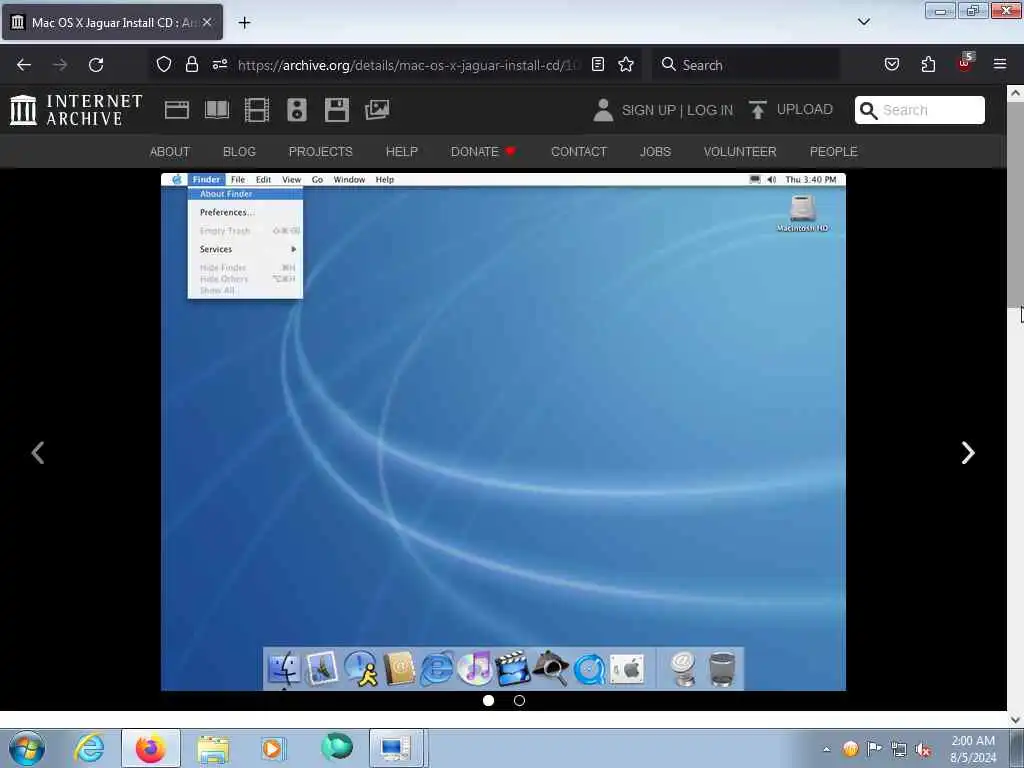Select the second carousel dot
Image resolution: width=1024 pixels, height=768 pixels.
click(x=519, y=700)
